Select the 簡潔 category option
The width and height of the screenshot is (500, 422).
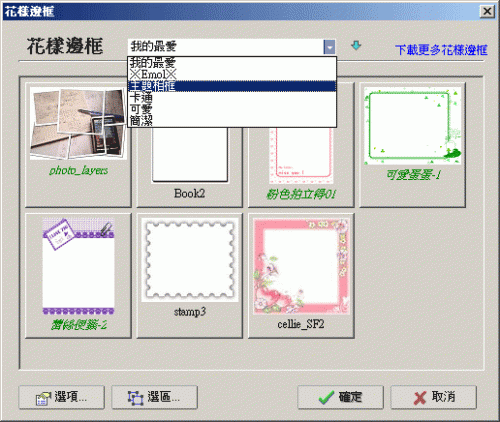click(x=232, y=120)
